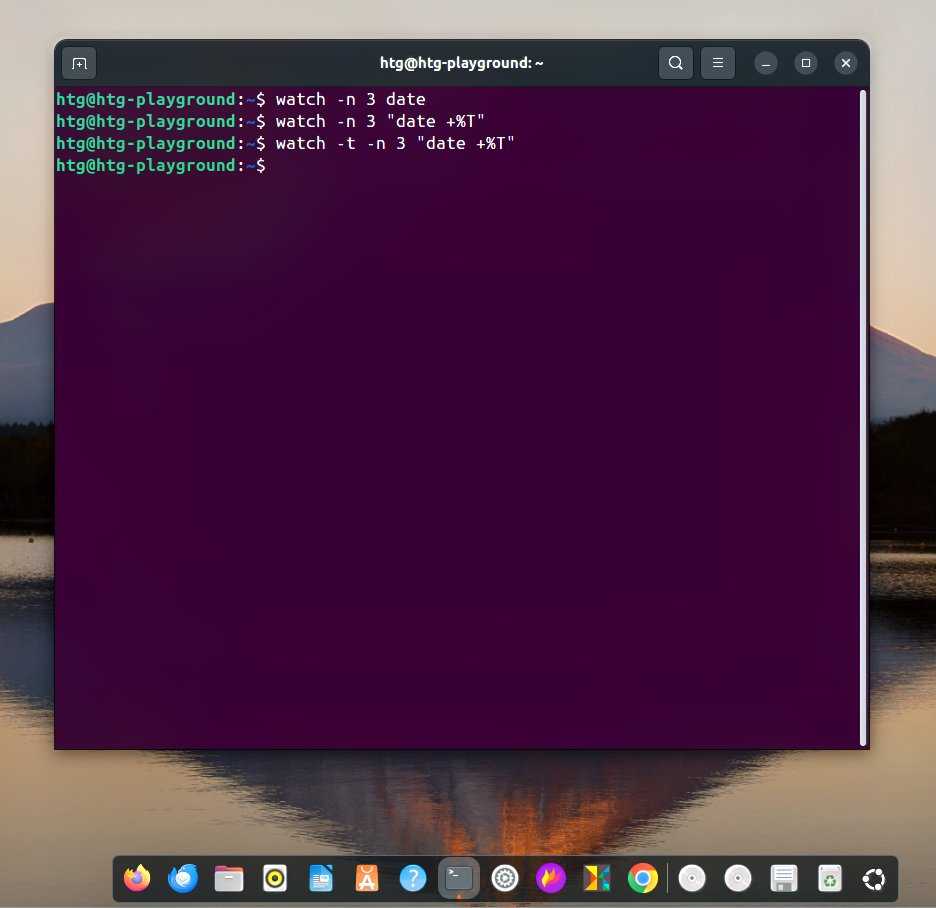Launch the purple flame app in the dock
Viewport: 936px width, 908px height.
point(550,879)
